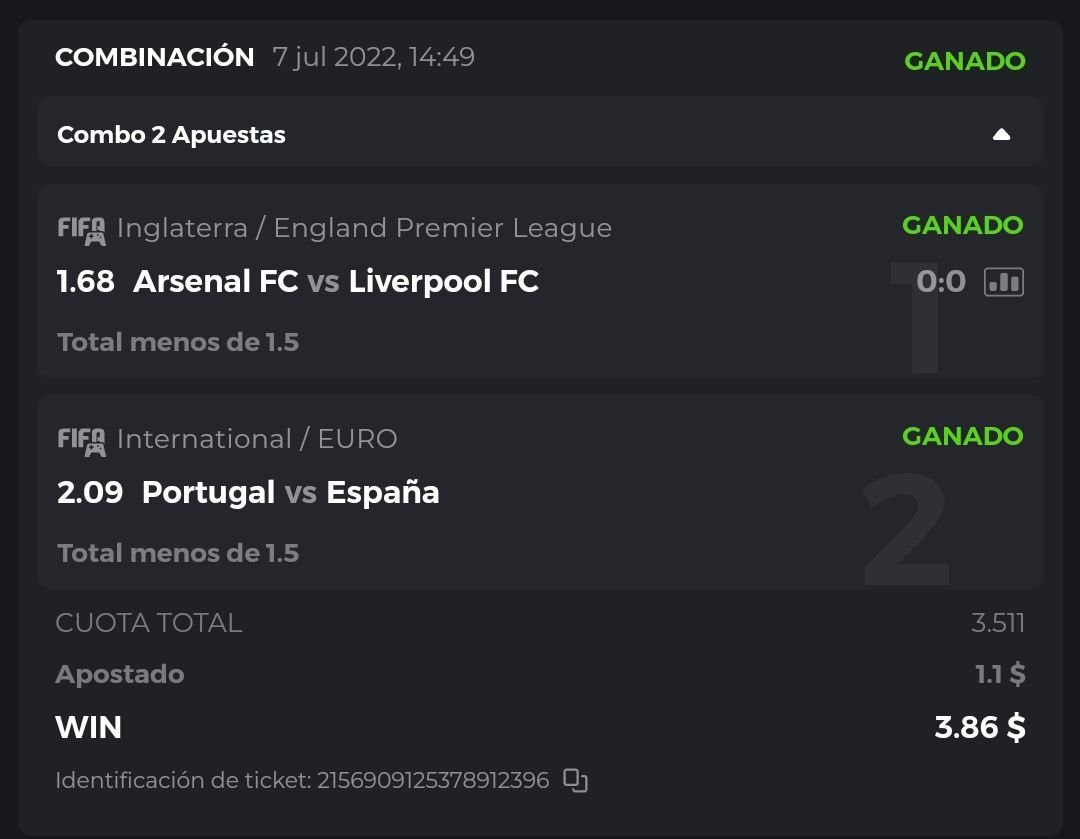Screen dimensions: 1080x839
Task: Select the Liverpool FC team name
Action: tap(443, 282)
